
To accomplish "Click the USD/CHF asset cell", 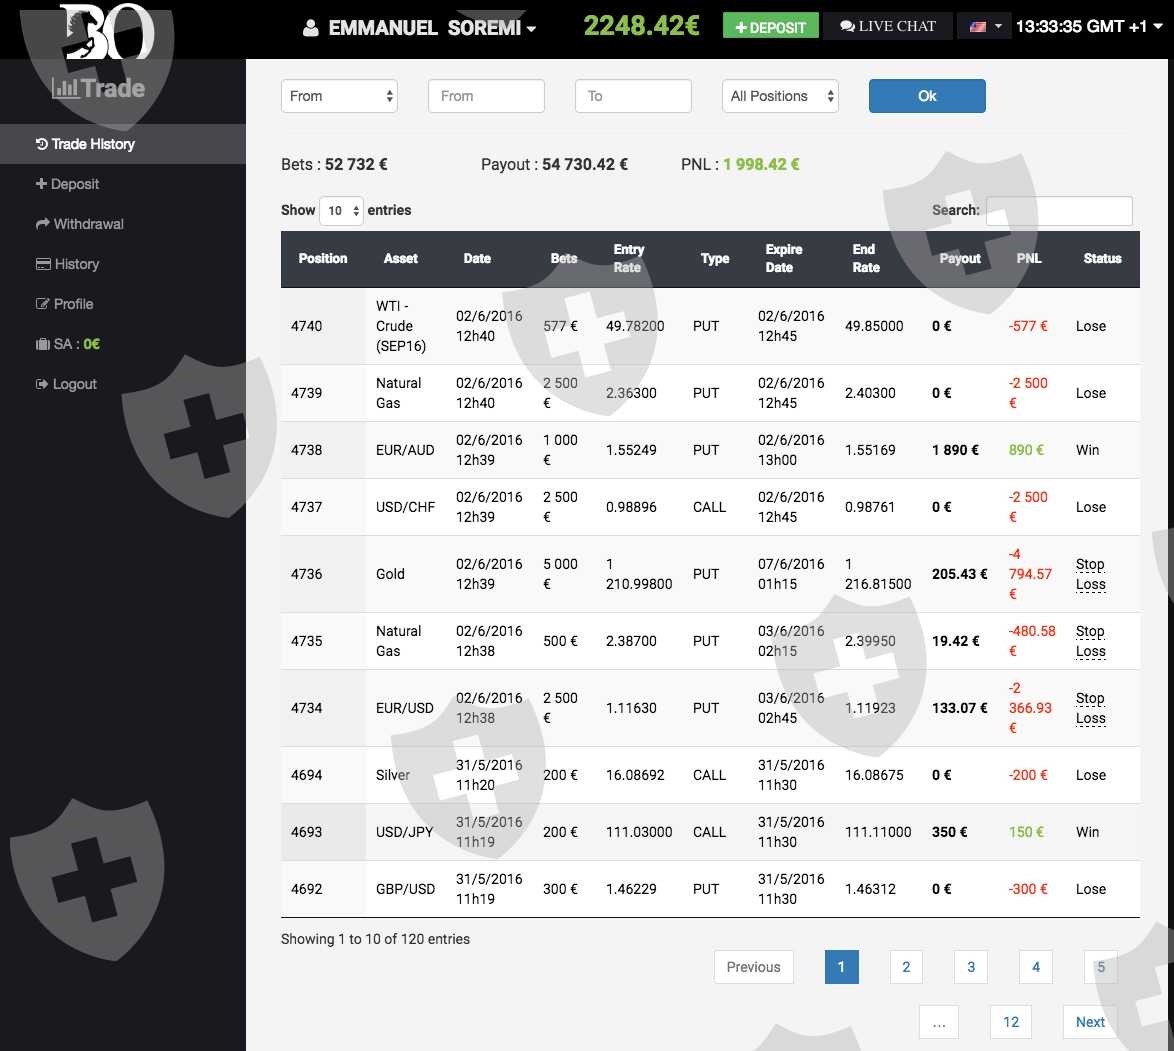I will point(405,507).
